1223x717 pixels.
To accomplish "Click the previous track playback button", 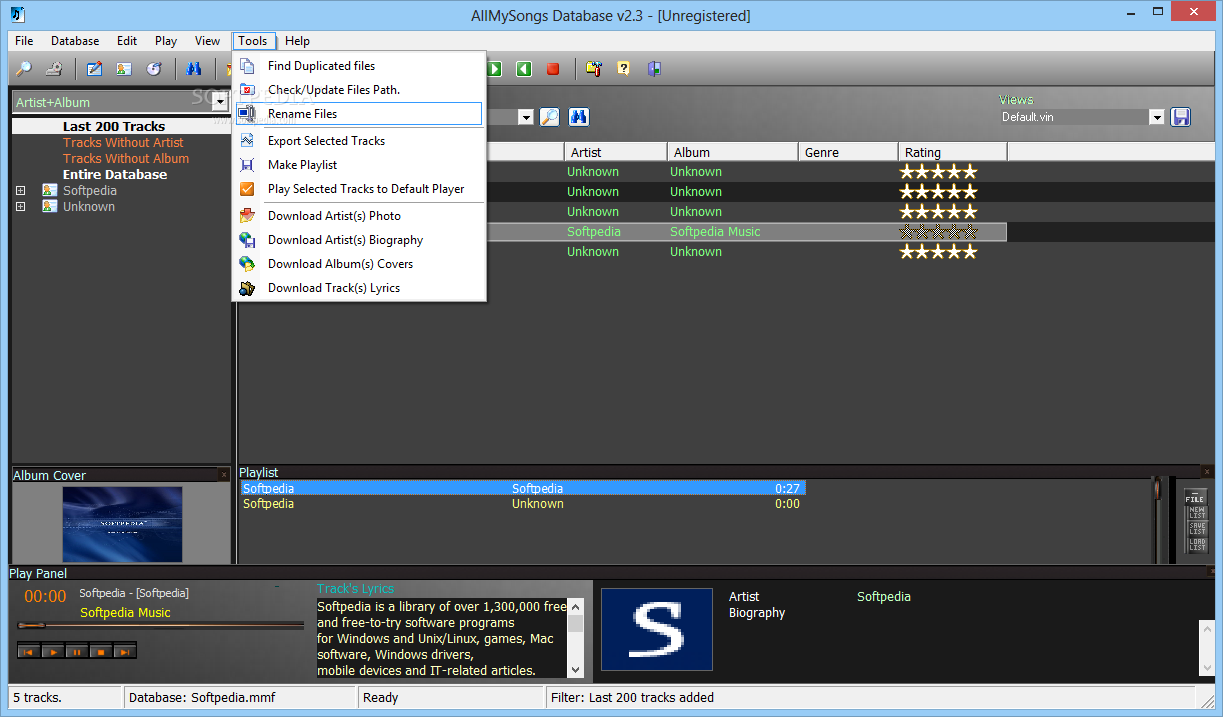I will tap(29, 651).
